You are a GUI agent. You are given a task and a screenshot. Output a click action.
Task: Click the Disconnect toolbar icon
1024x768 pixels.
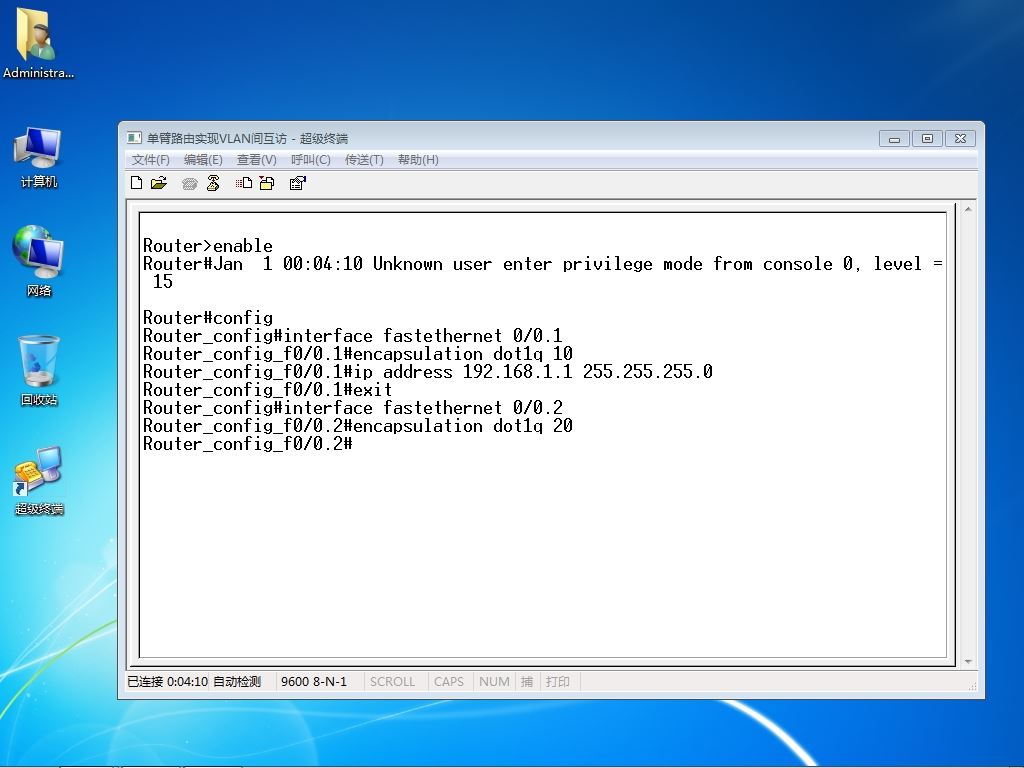point(213,184)
